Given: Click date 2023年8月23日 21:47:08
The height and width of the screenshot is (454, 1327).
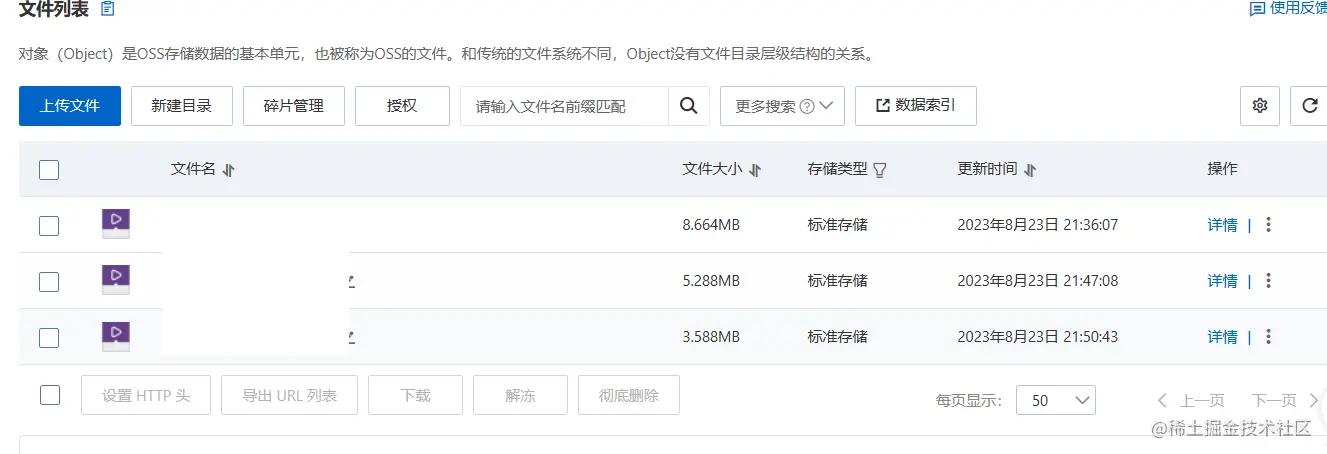Looking at the screenshot, I should (1037, 281).
